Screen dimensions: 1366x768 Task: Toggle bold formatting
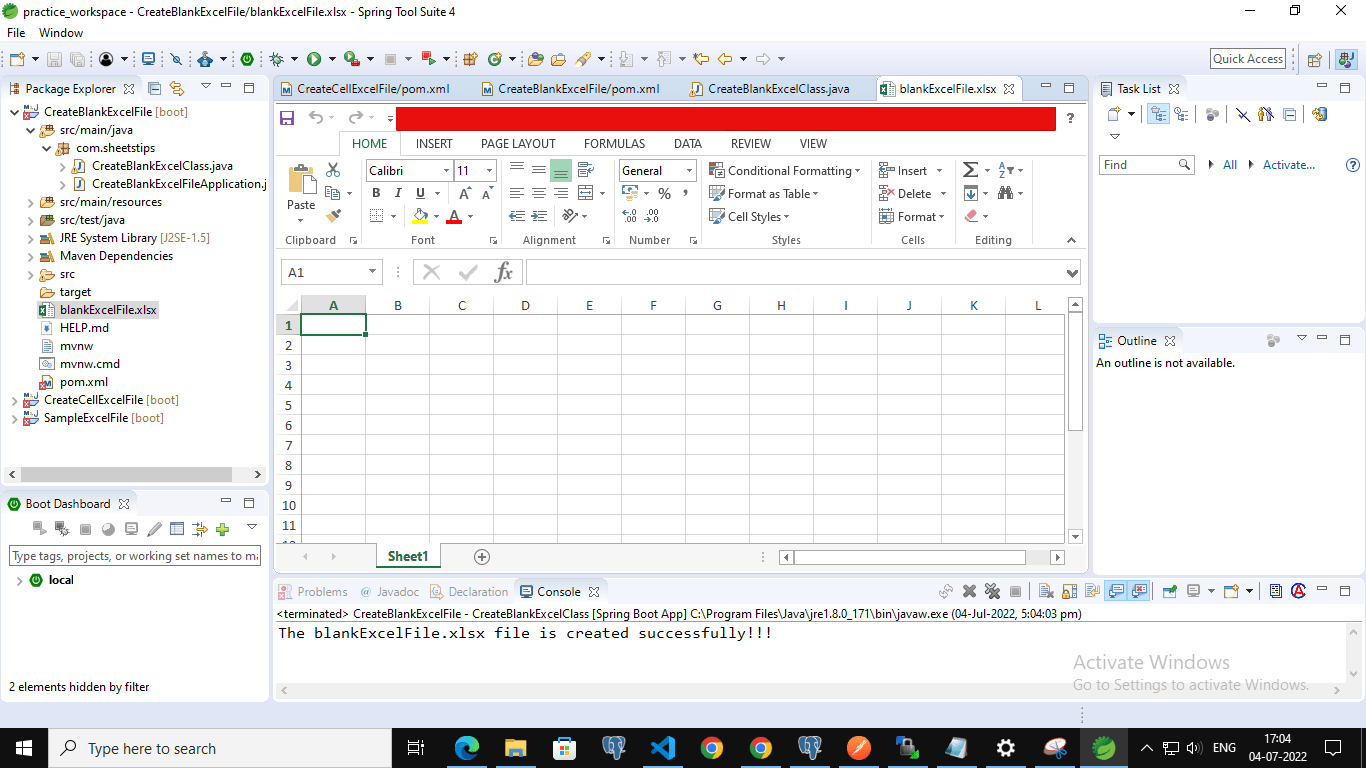(x=377, y=193)
